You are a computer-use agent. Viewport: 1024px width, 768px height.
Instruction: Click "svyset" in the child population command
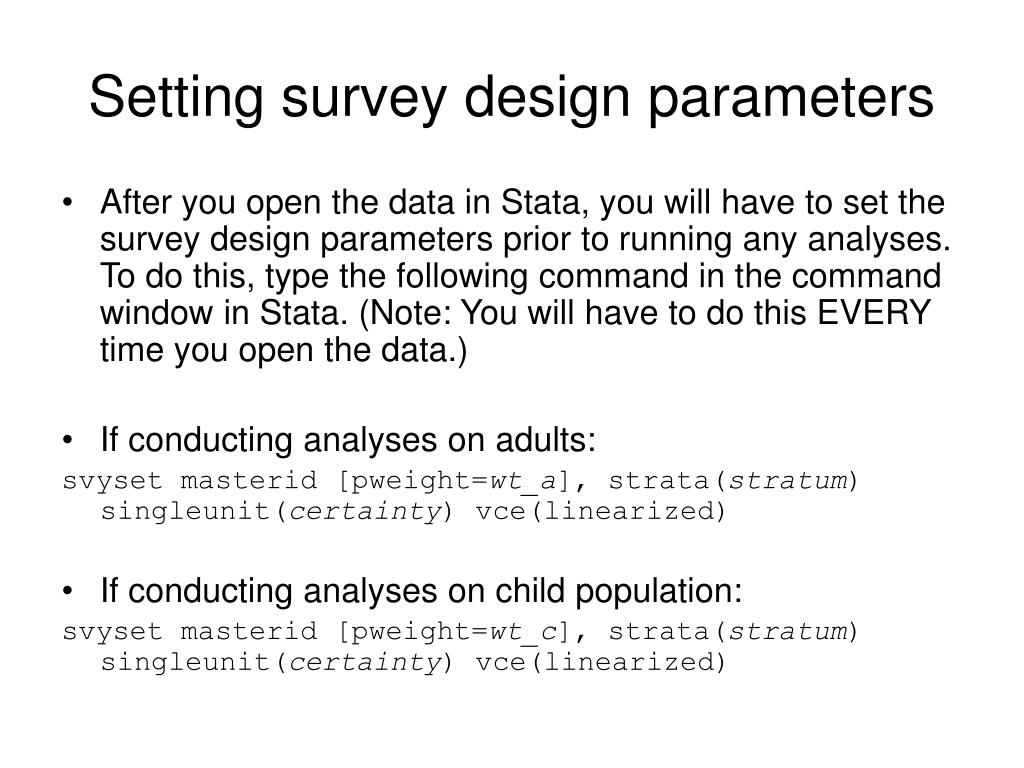[112, 633]
